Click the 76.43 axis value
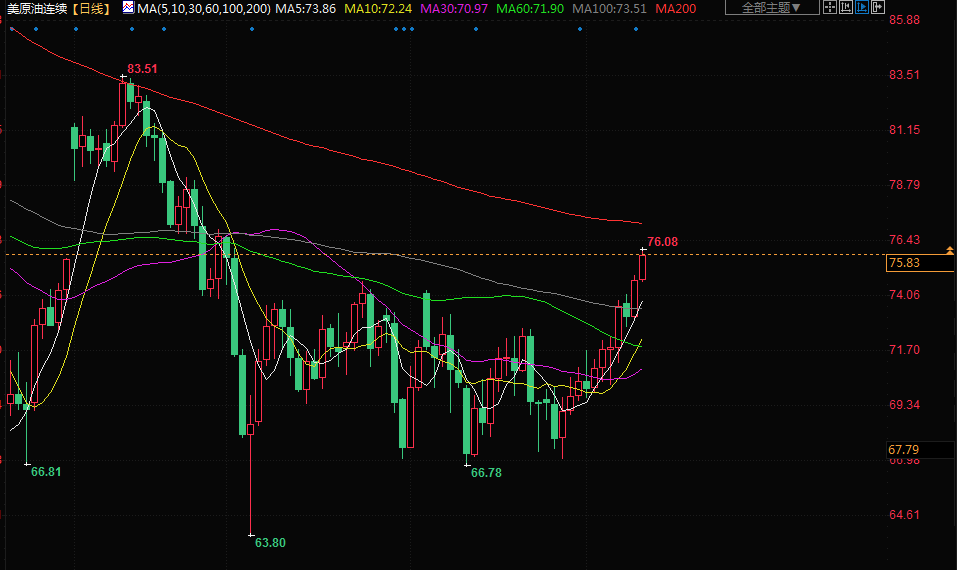 point(904,239)
